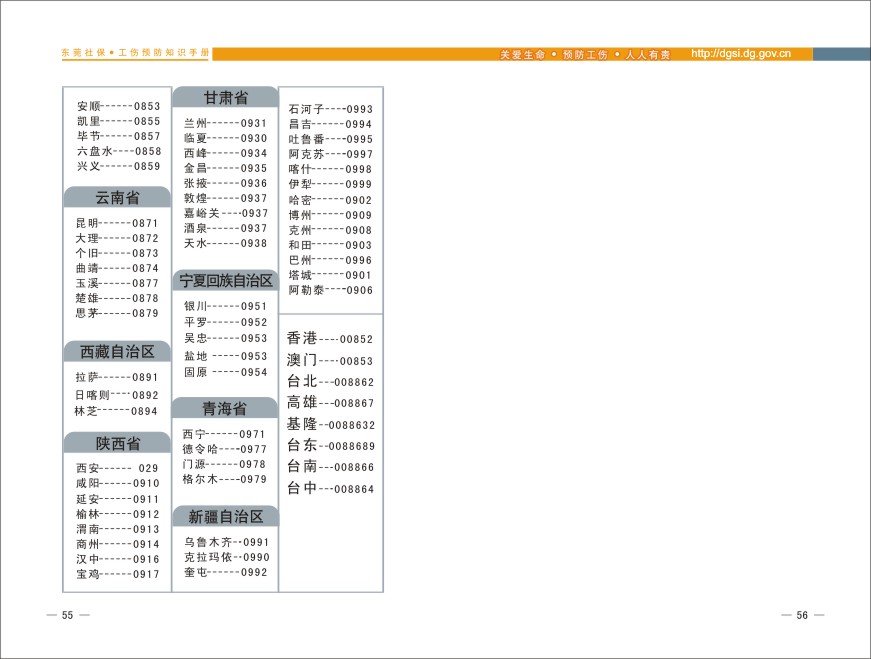The height and width of the screenshot is (659, 871).
Task: Click the 榆林 0912 entry
Action: point(118,515)
